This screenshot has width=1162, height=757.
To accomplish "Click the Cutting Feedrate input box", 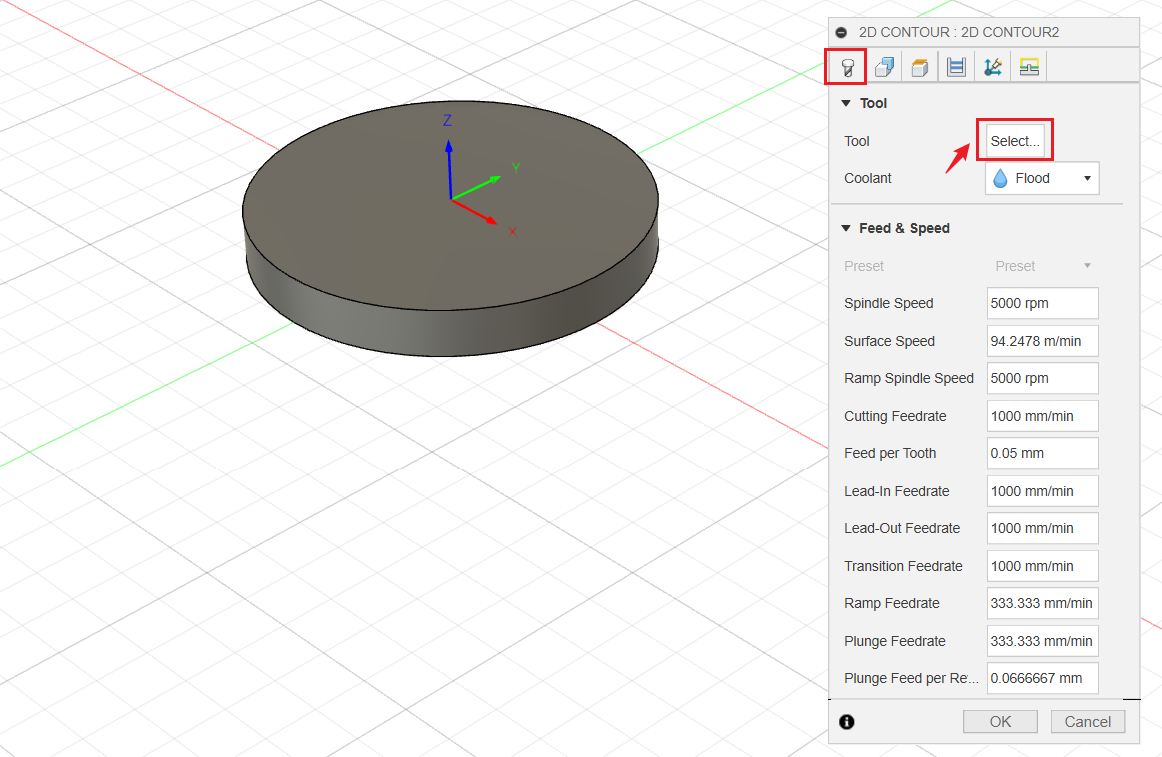I will [1042, 415].
